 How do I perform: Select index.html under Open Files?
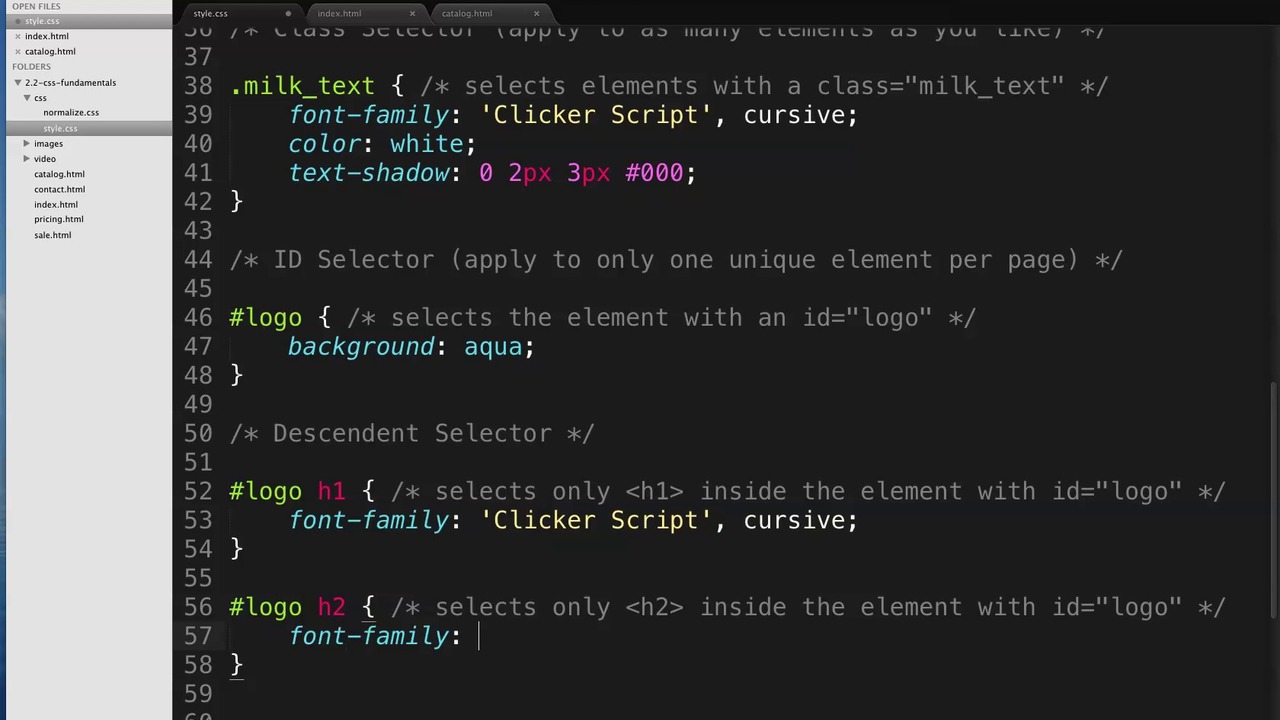click(x=47, y=36)
